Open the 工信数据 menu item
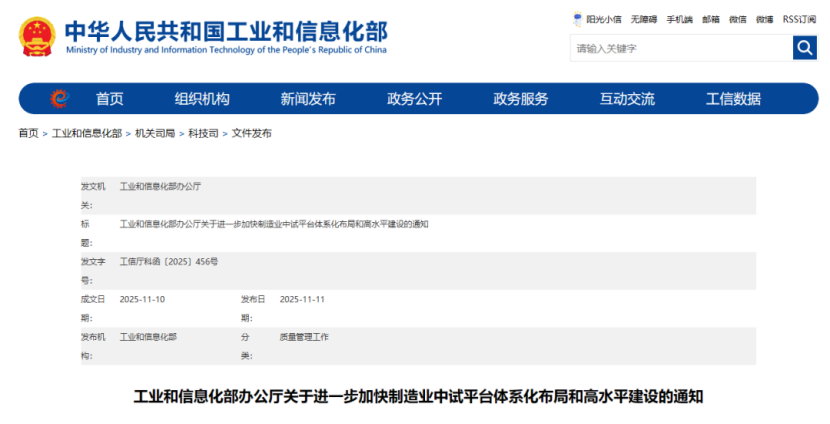The width and height of the screenshot is (830, 424). pyautogui.click(x=733, y=99)
